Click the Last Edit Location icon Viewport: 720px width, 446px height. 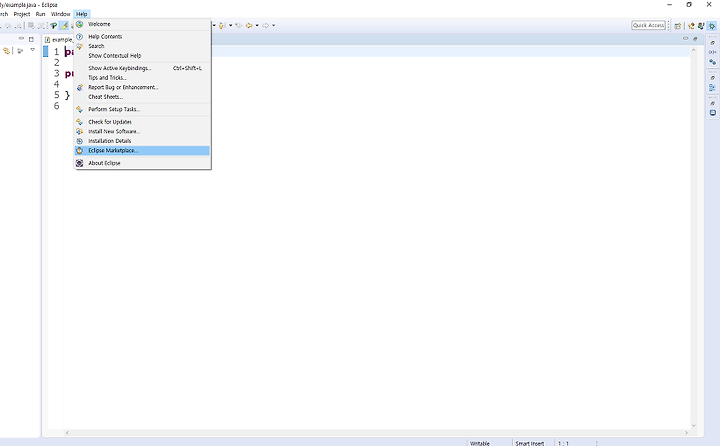point(239,26)
